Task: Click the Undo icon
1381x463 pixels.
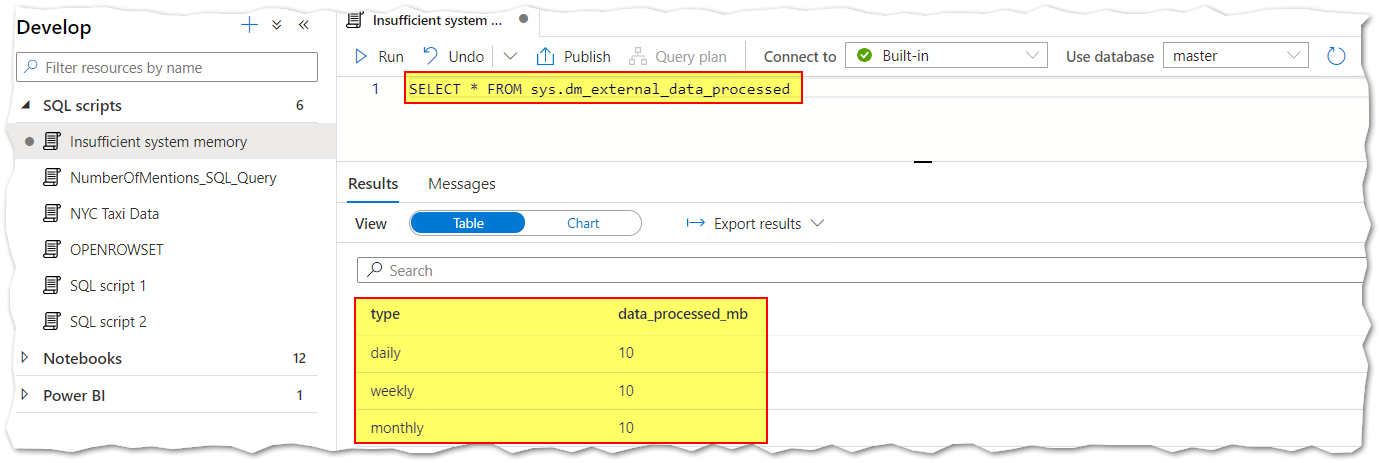Action: pos(431,56)
